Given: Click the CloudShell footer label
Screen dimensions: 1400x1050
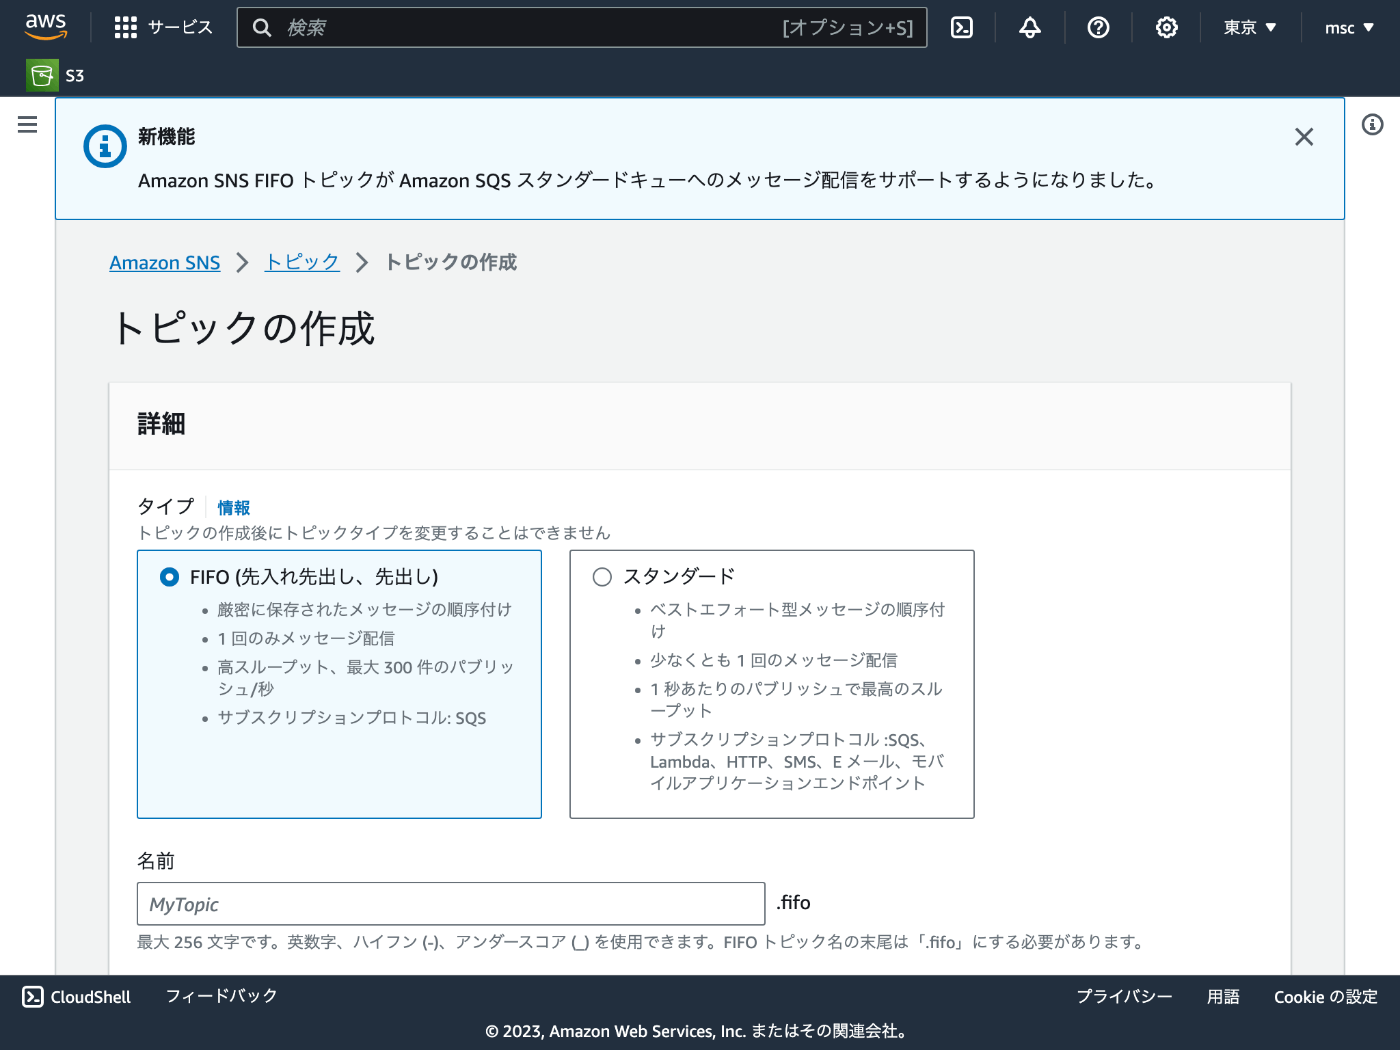Looking at the screenshot, I should point(91,997).
